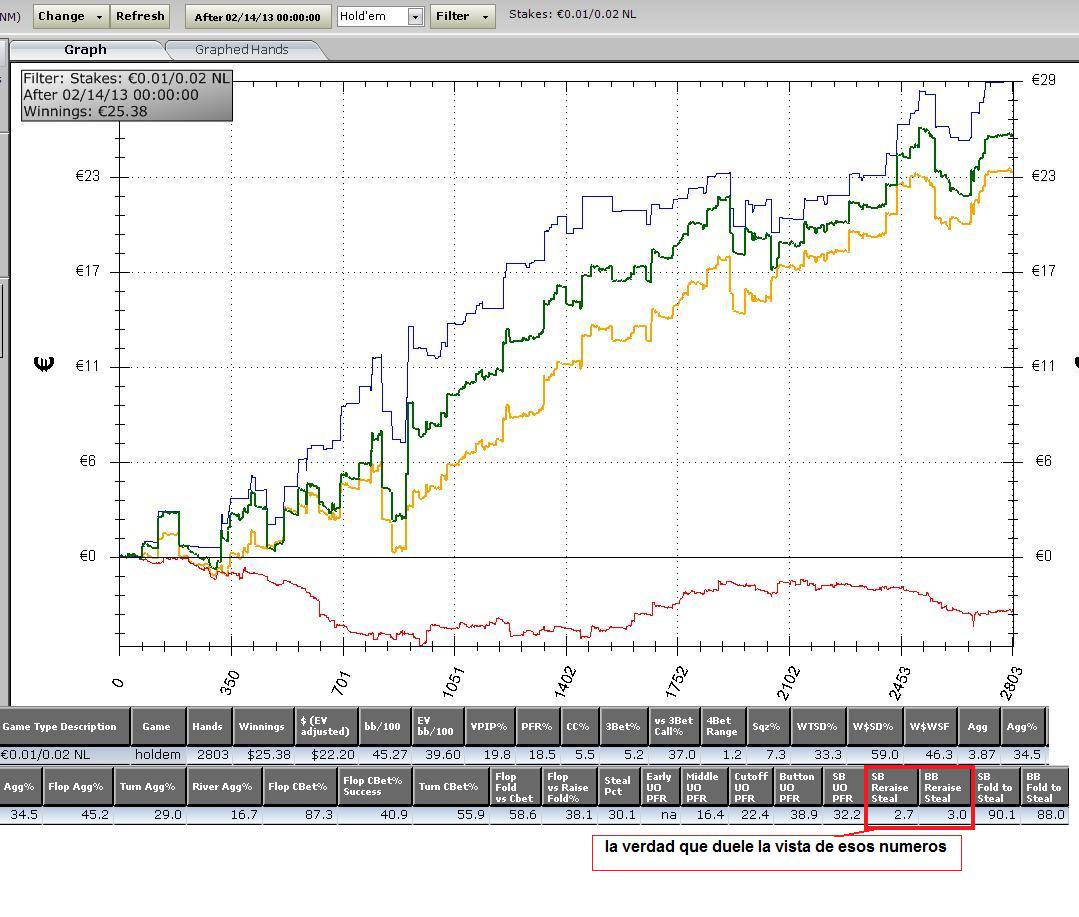Click the Steal Pct column header
This screenshot has width=1079, height=917.
click(619, 787)
